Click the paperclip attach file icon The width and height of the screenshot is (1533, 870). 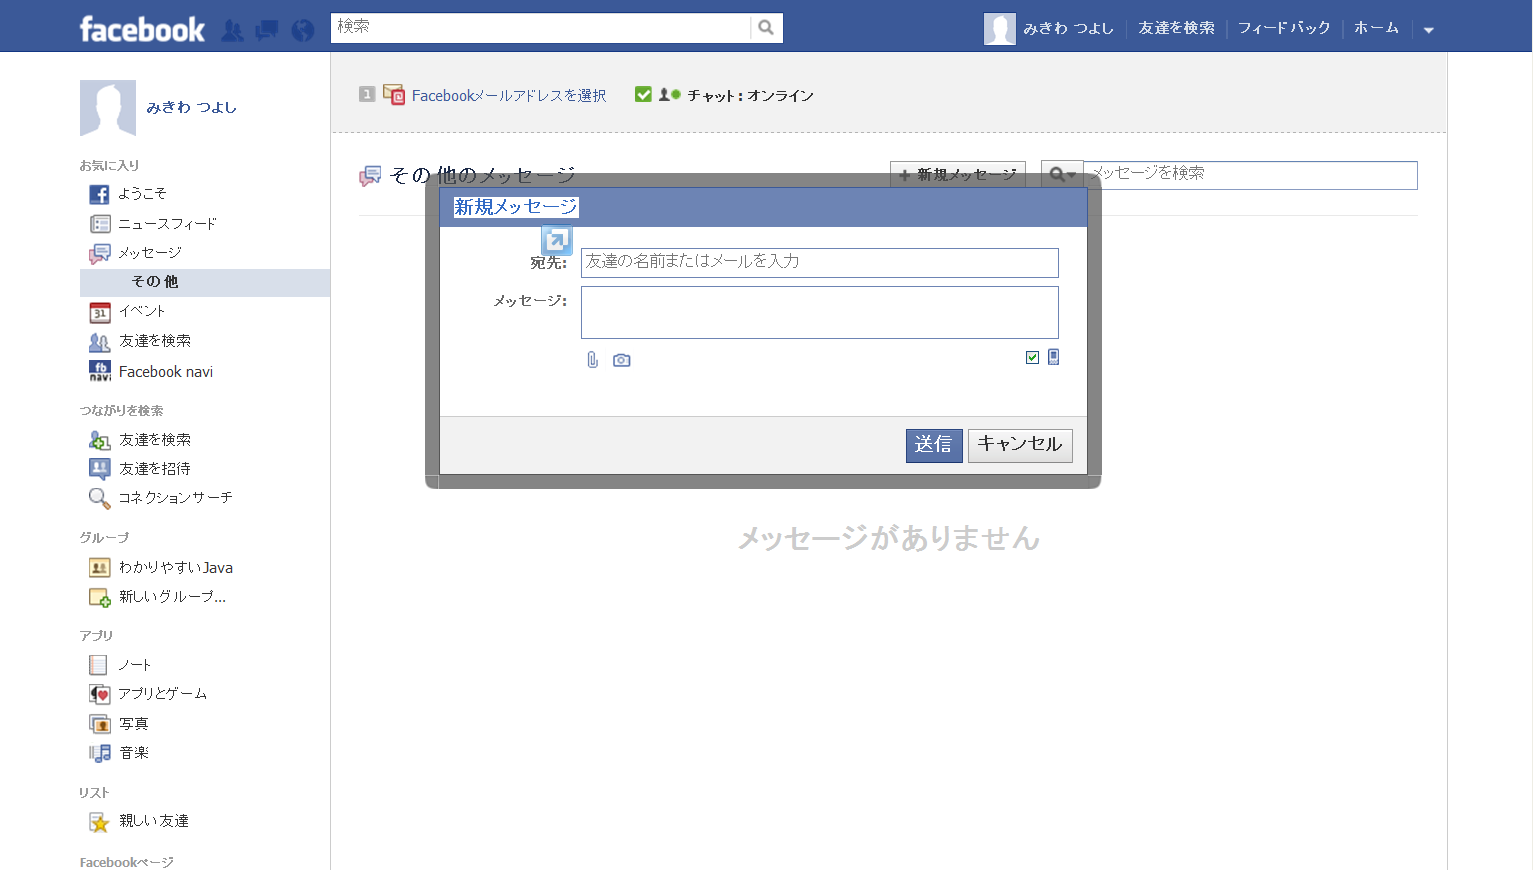(x=592, y=360)
